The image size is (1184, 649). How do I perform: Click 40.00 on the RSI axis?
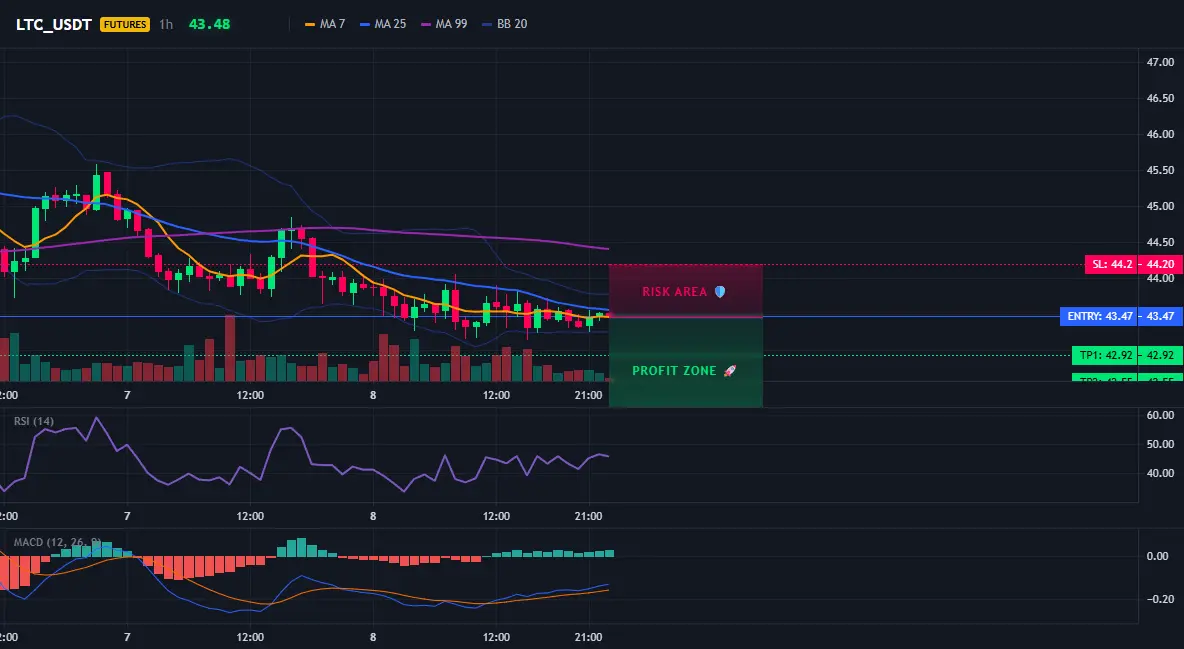[x=1160, y=473]
